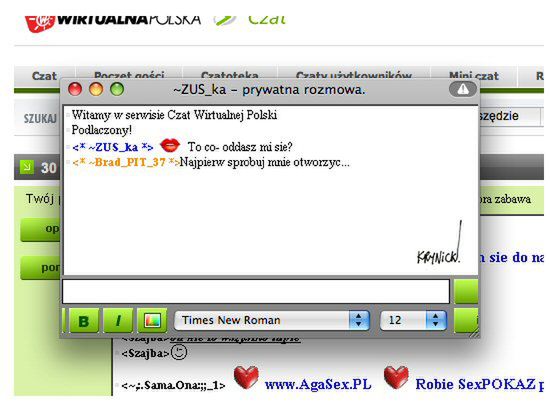The height and width of the screenshot is (412, 550).
Task: Click the green button starting with 'op'
Action: click(40, 229)
